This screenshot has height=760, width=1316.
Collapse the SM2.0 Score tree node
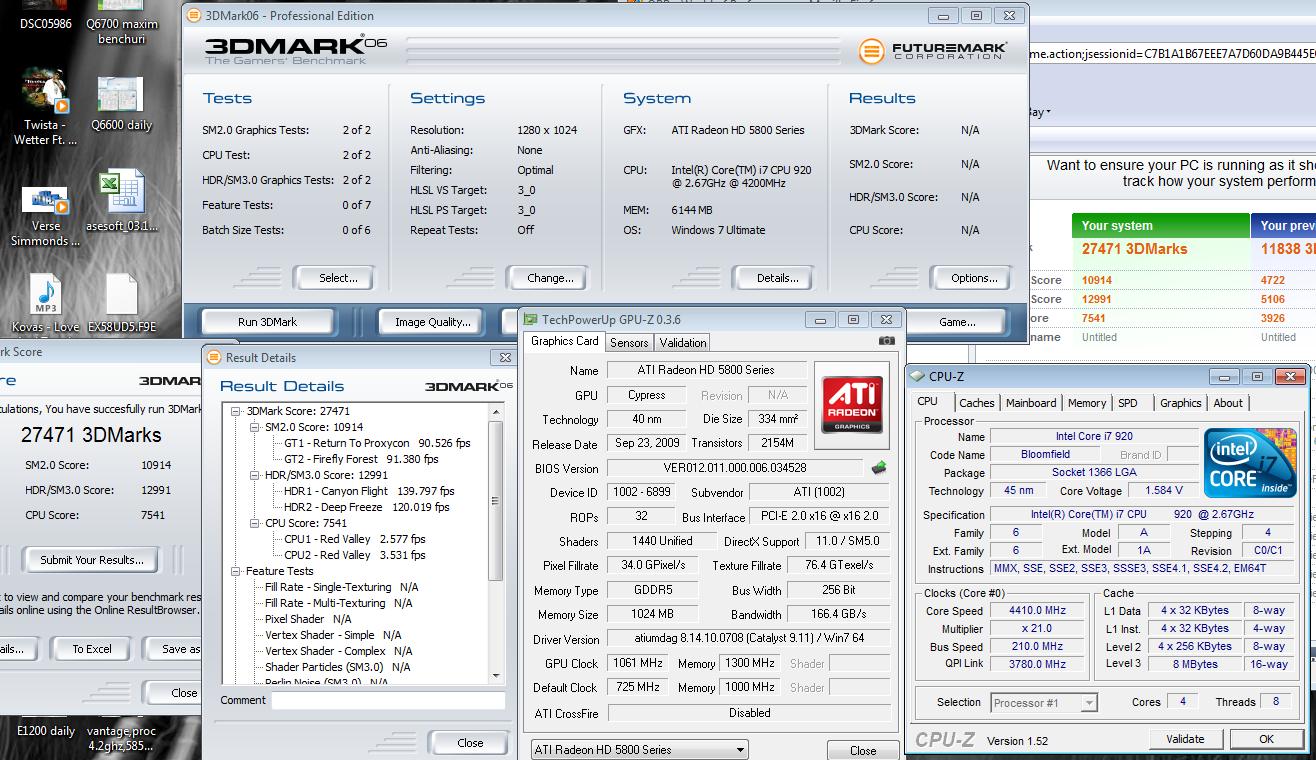coord(254,427)
